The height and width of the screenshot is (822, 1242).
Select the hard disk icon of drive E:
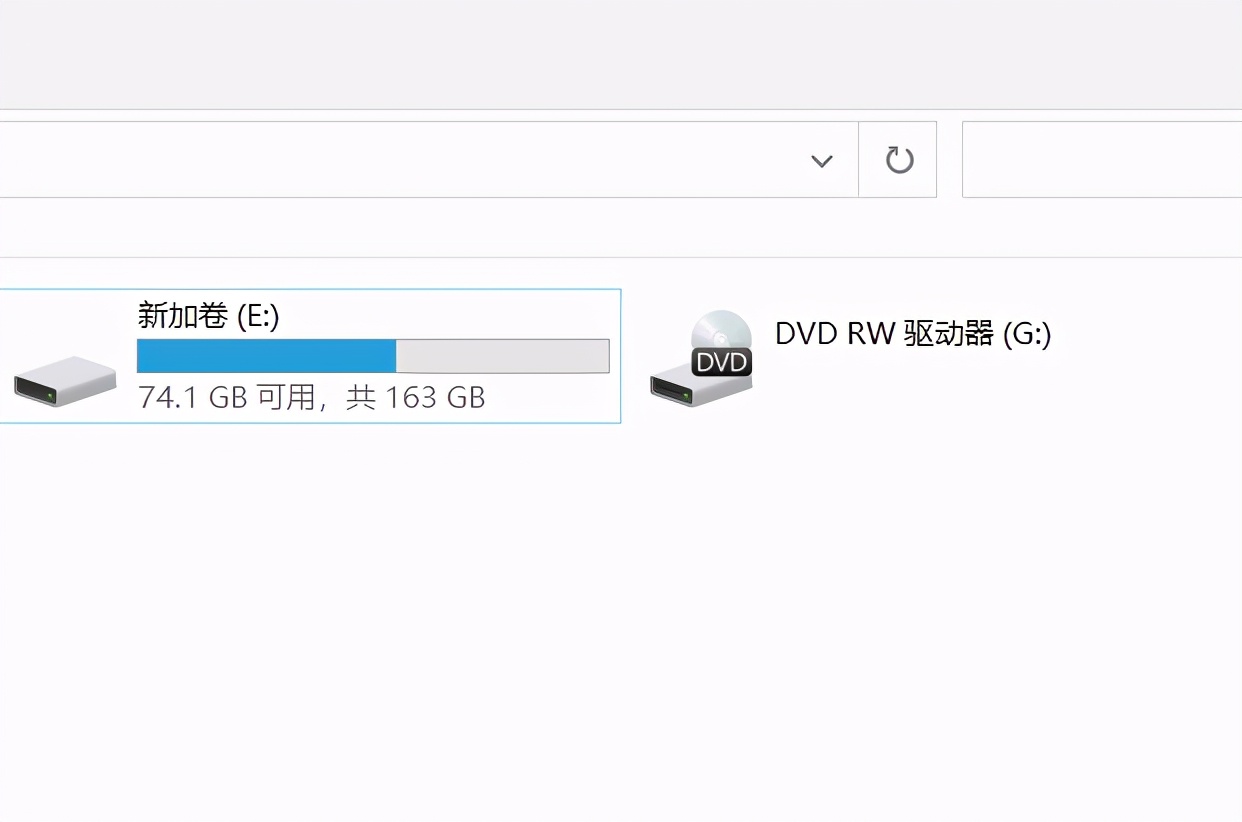(x=64, y=380)
